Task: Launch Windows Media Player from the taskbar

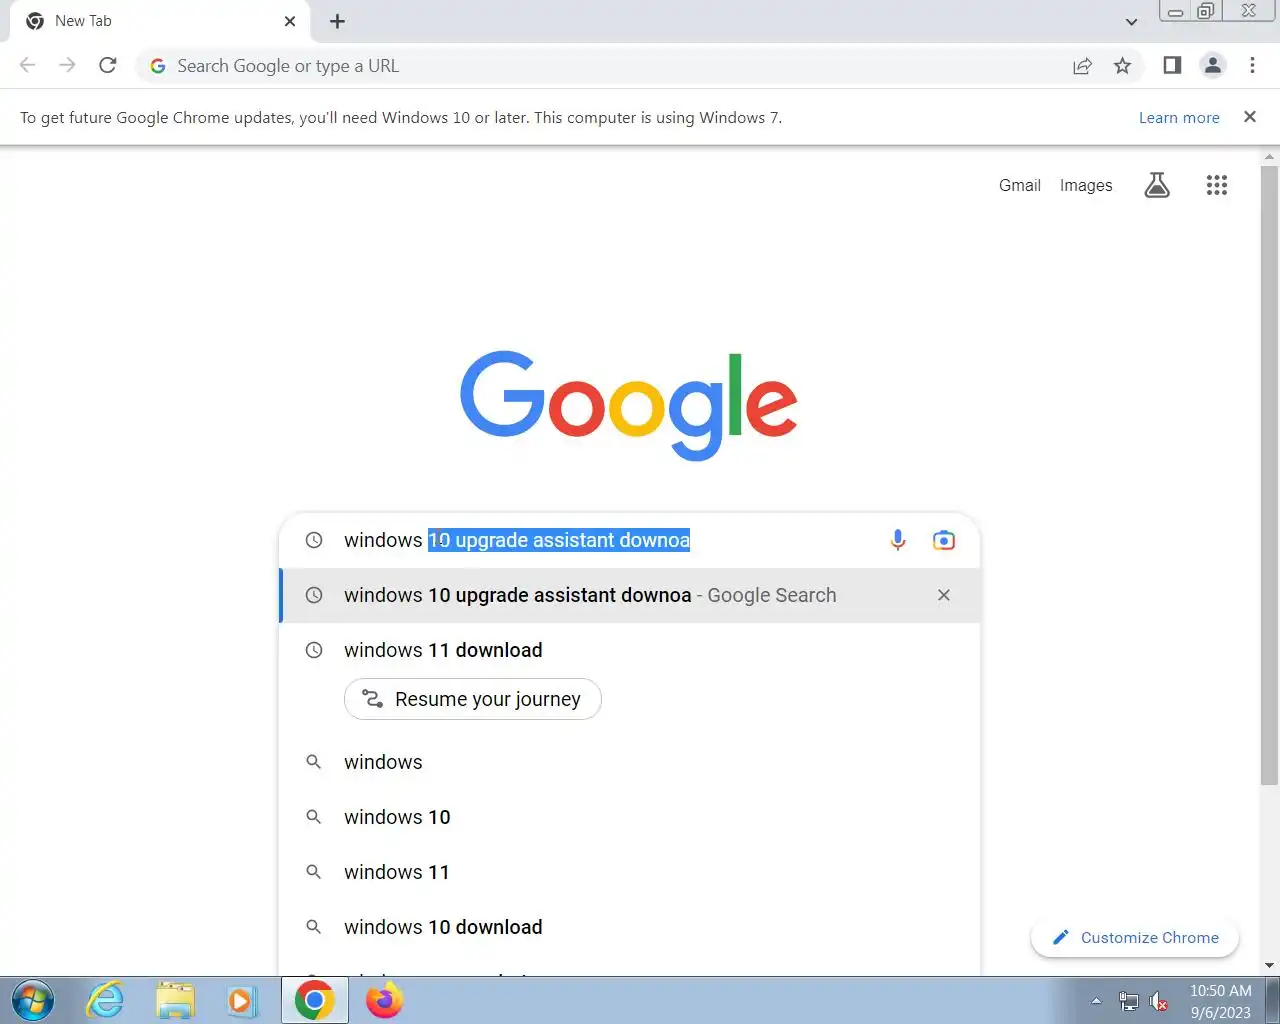Action: click(241, 1000)
